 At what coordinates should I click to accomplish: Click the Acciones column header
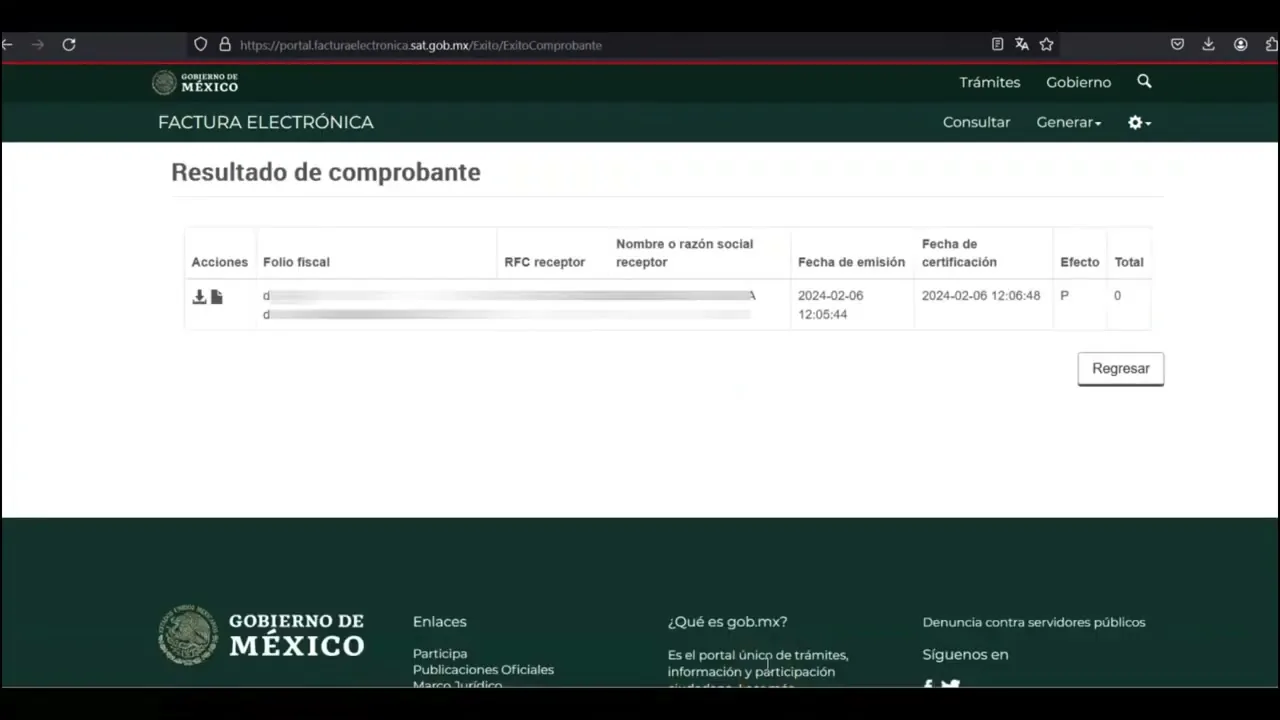220,262
